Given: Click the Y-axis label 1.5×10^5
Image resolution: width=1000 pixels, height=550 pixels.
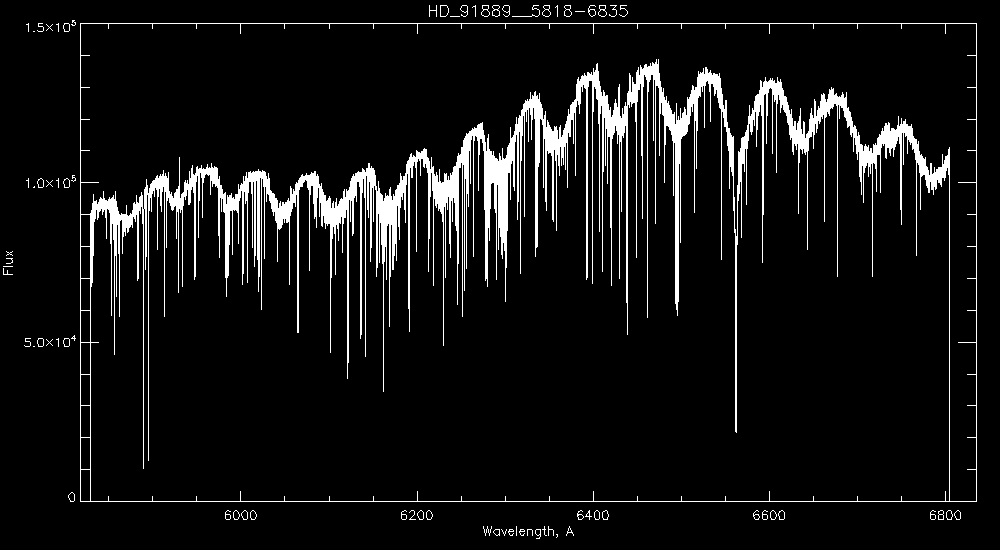Looking at the screenshot, I should [x=51, y=27].
